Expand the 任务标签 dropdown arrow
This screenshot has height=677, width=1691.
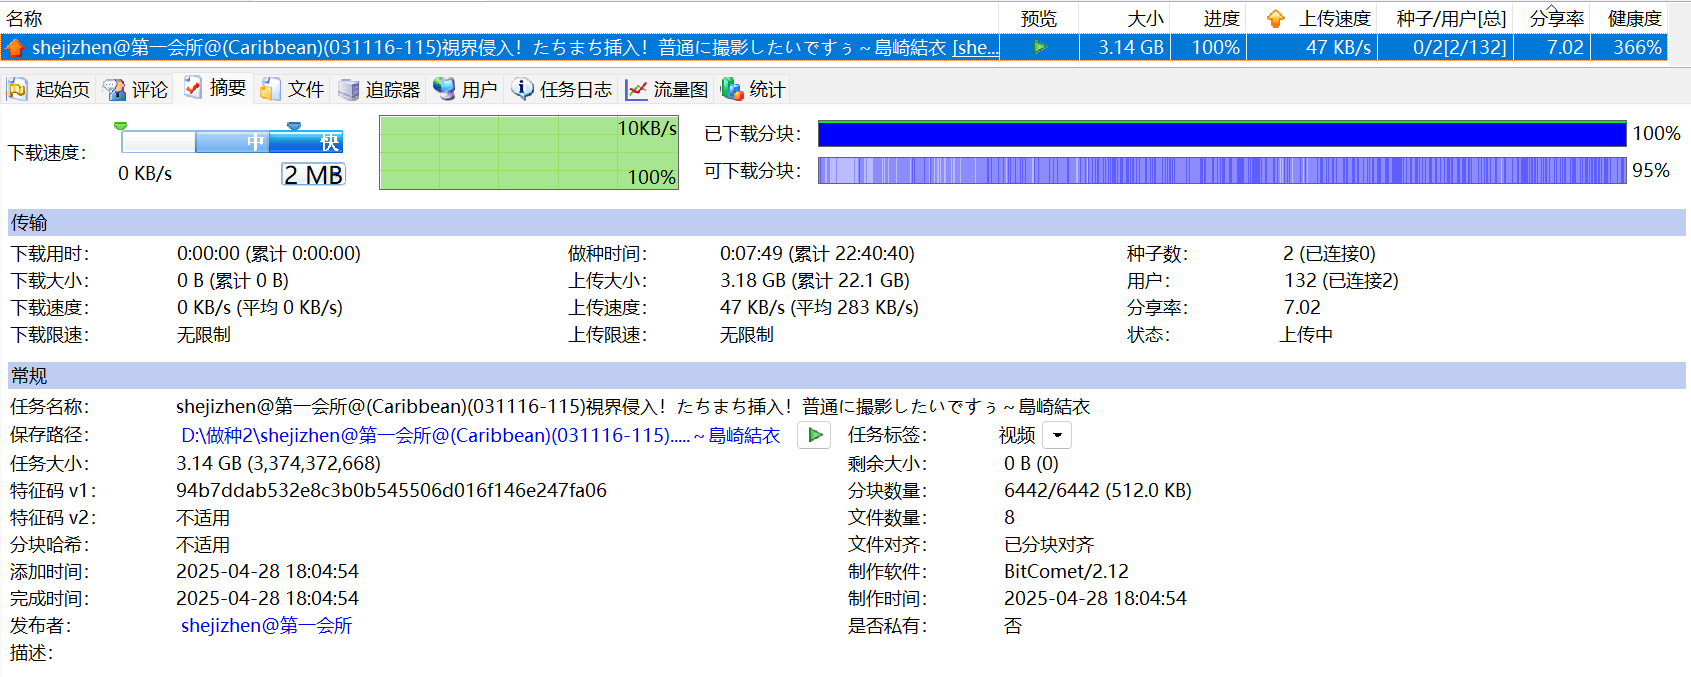point(1057,435)
